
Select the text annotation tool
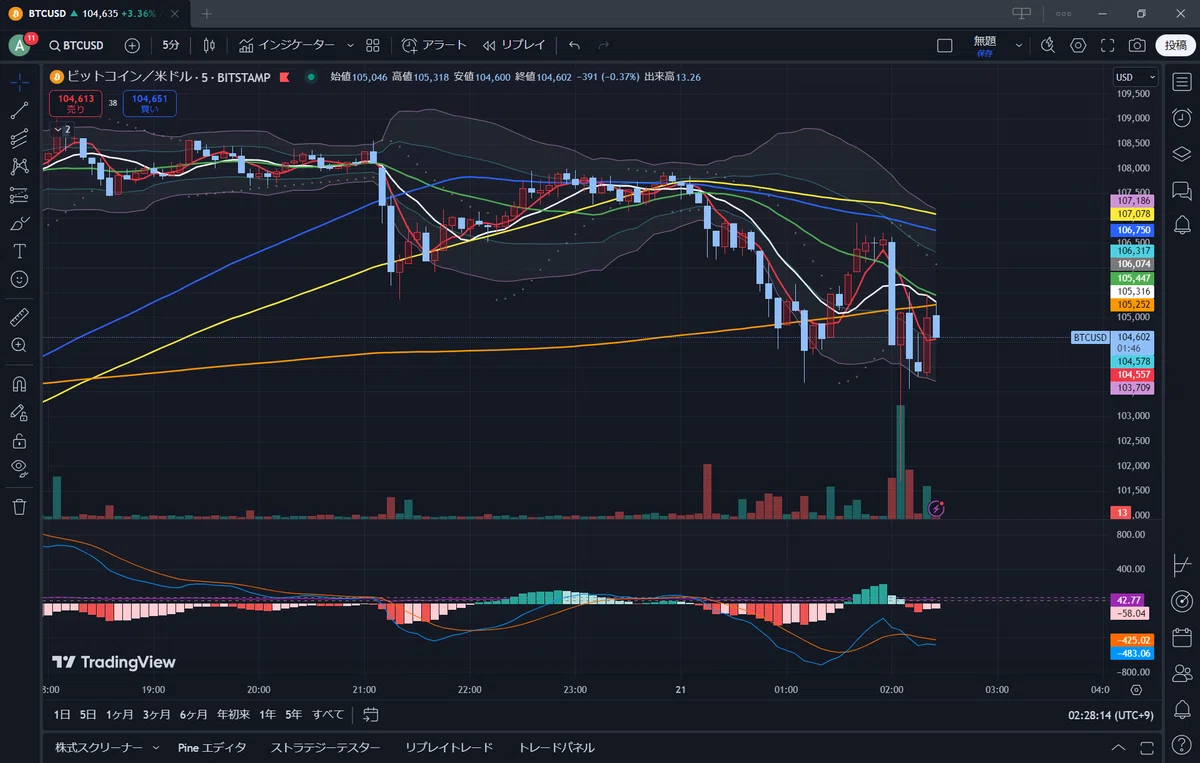[19, 251]
